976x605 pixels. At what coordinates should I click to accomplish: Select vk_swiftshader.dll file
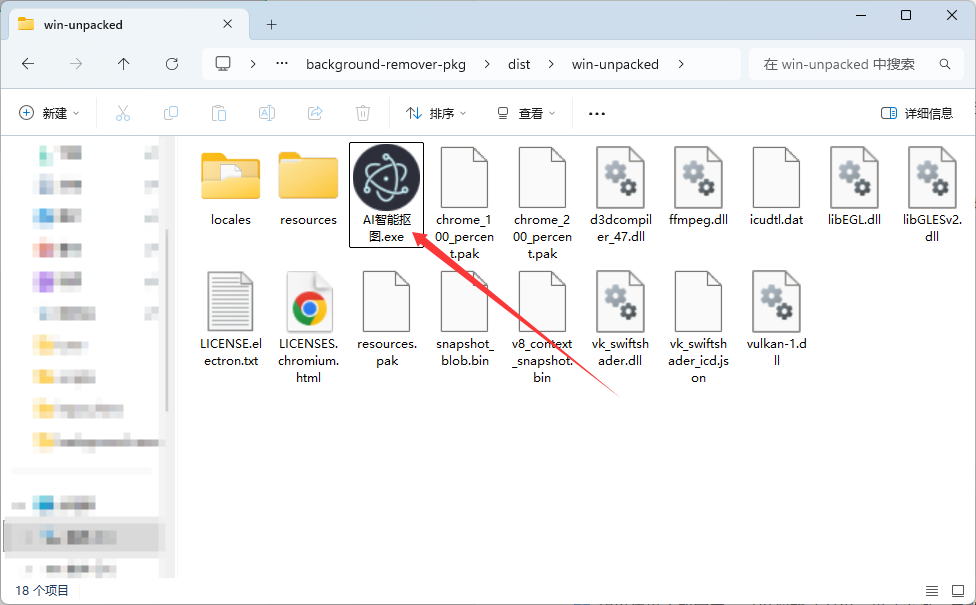point(620,319)
